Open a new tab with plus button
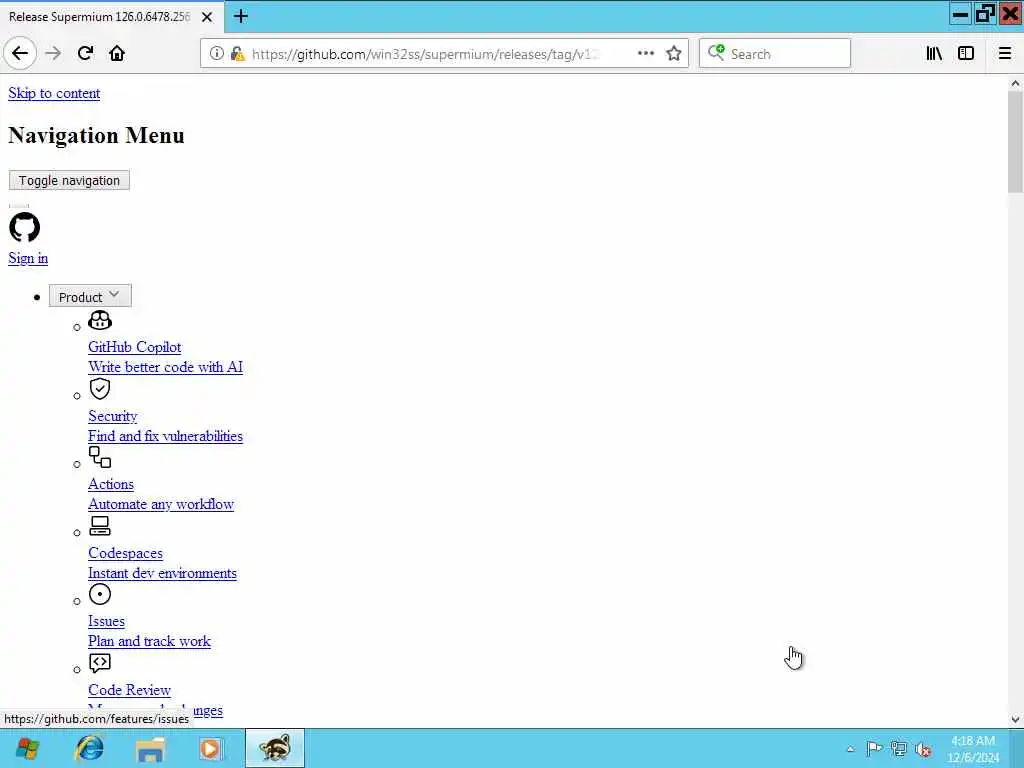Screen dimensions: 1024x768 tap(241, 16)
